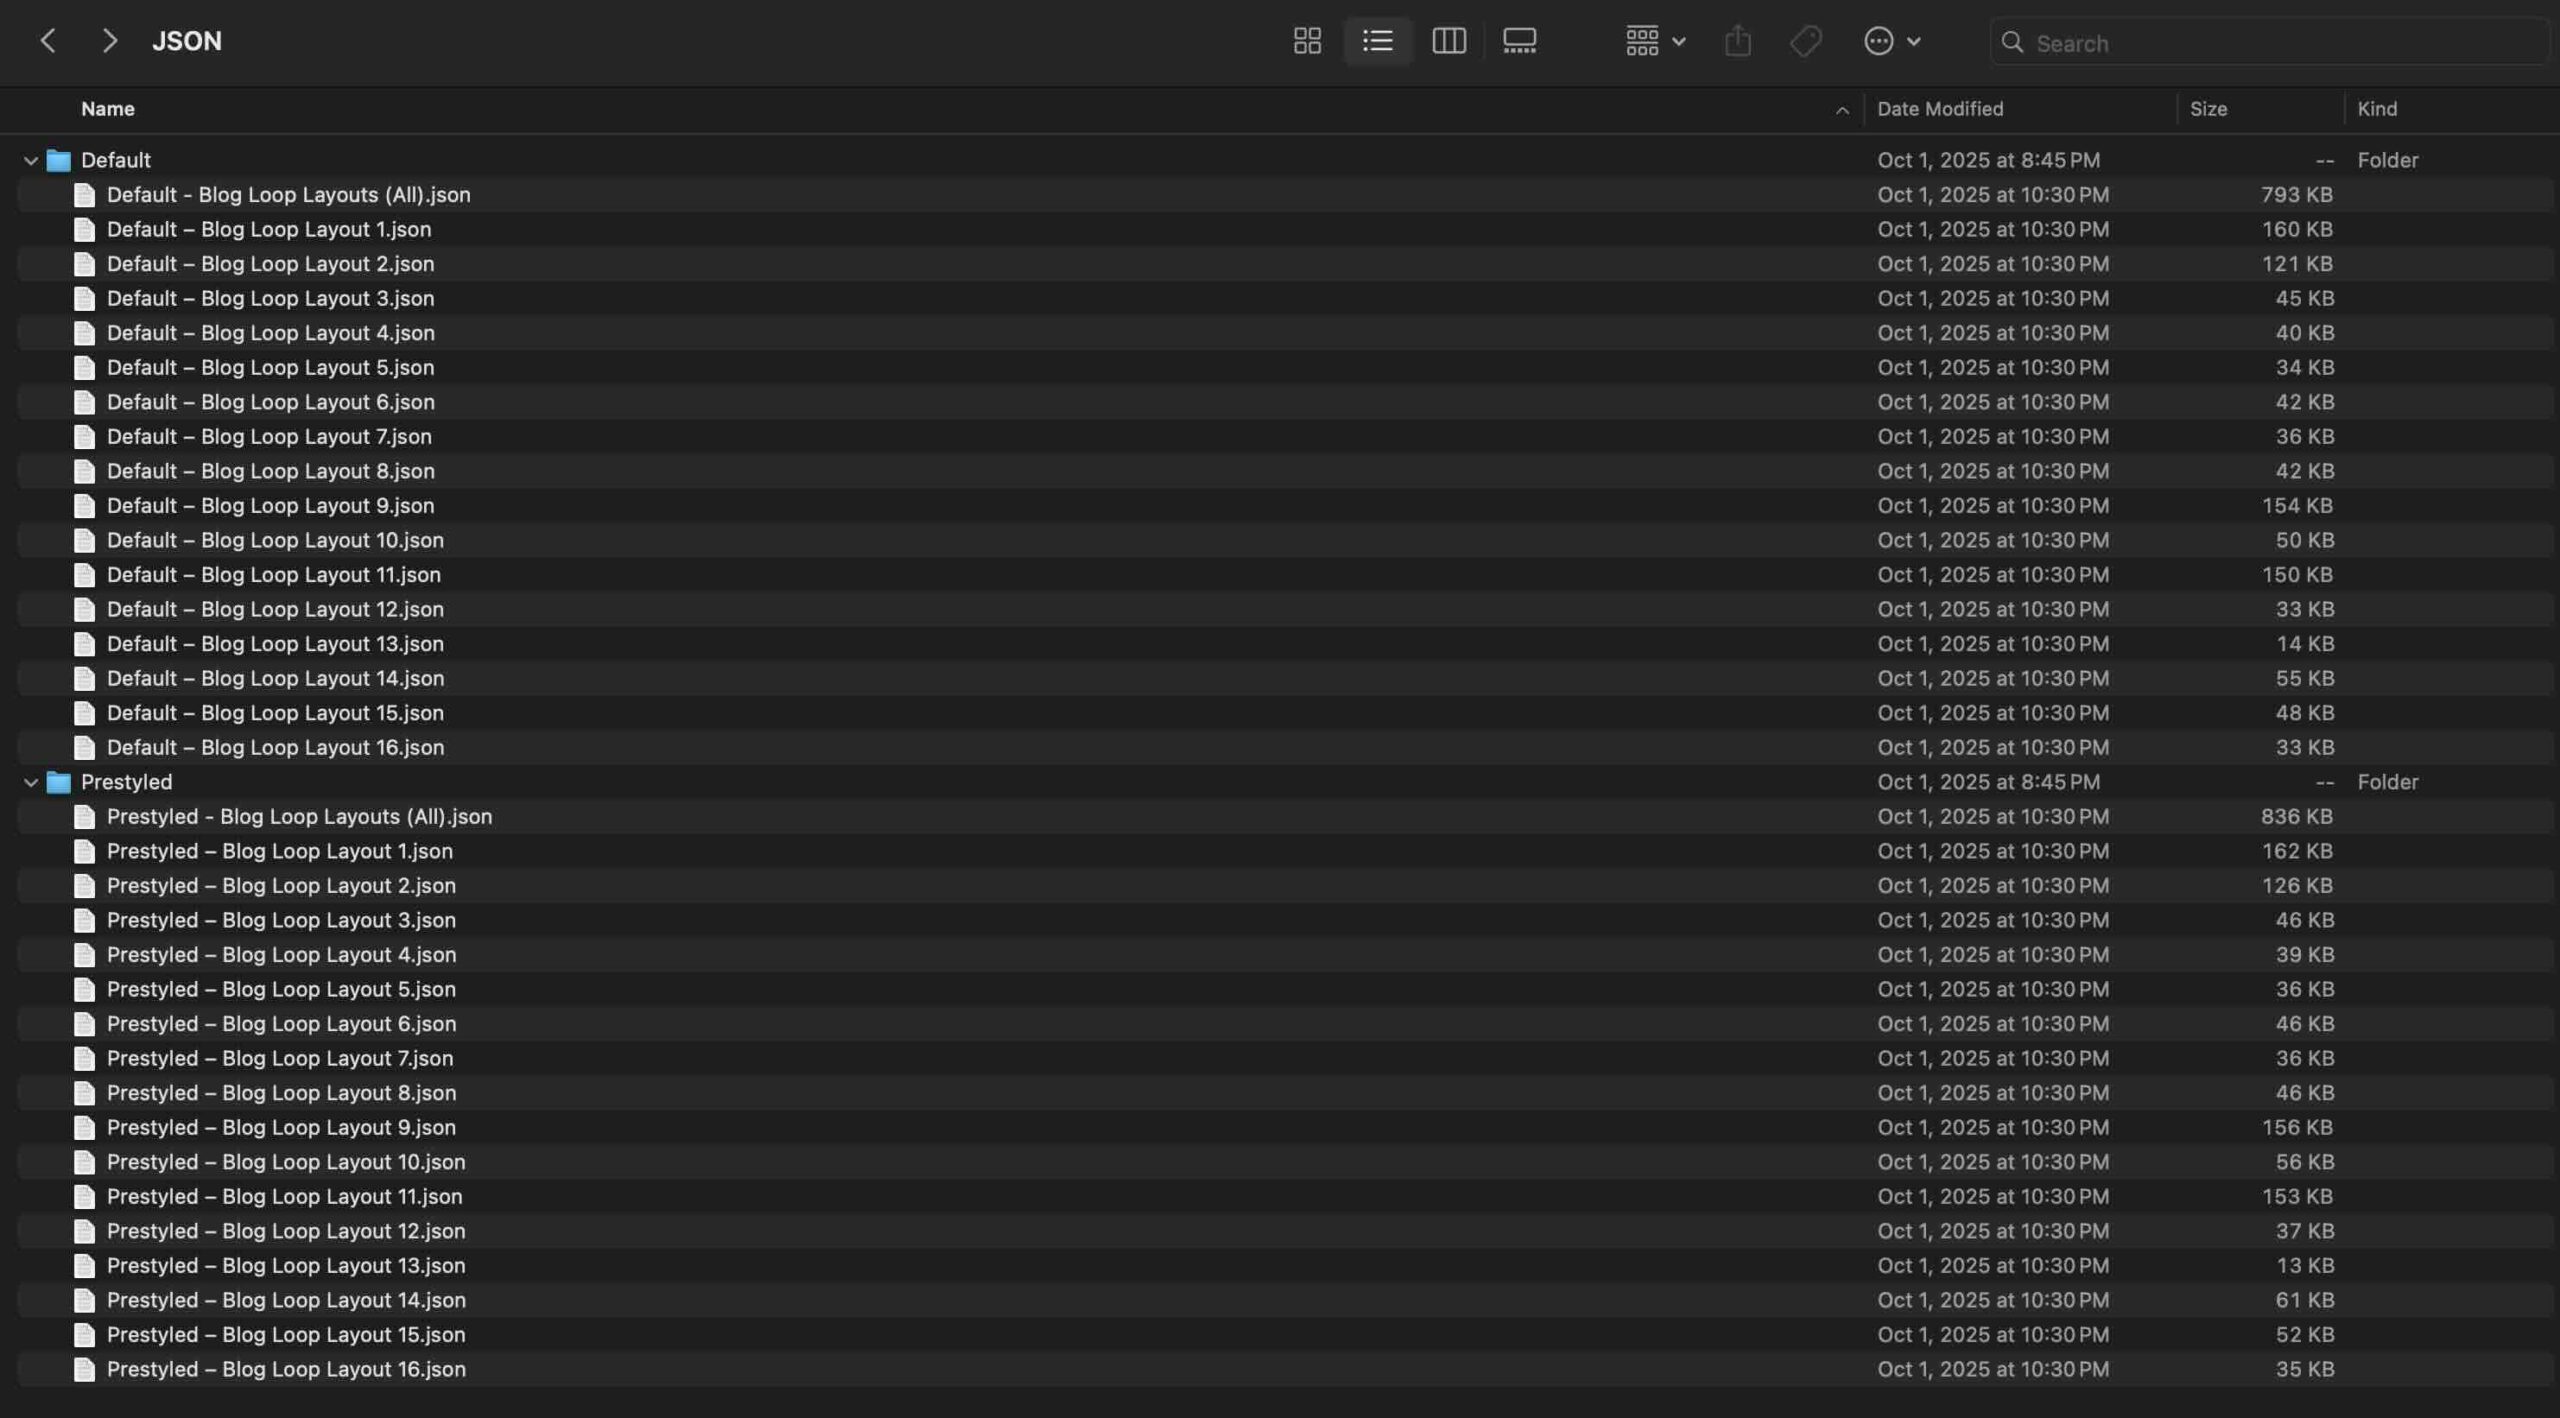Click the Tags icon in the toolbar
This screenshot has height=1418, width=2560.
tap(1806, 41)
